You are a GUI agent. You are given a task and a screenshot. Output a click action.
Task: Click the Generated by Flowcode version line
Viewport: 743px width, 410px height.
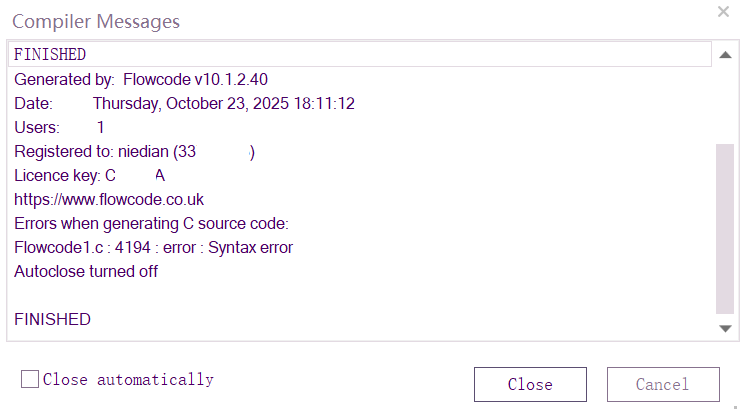[141, 79]
